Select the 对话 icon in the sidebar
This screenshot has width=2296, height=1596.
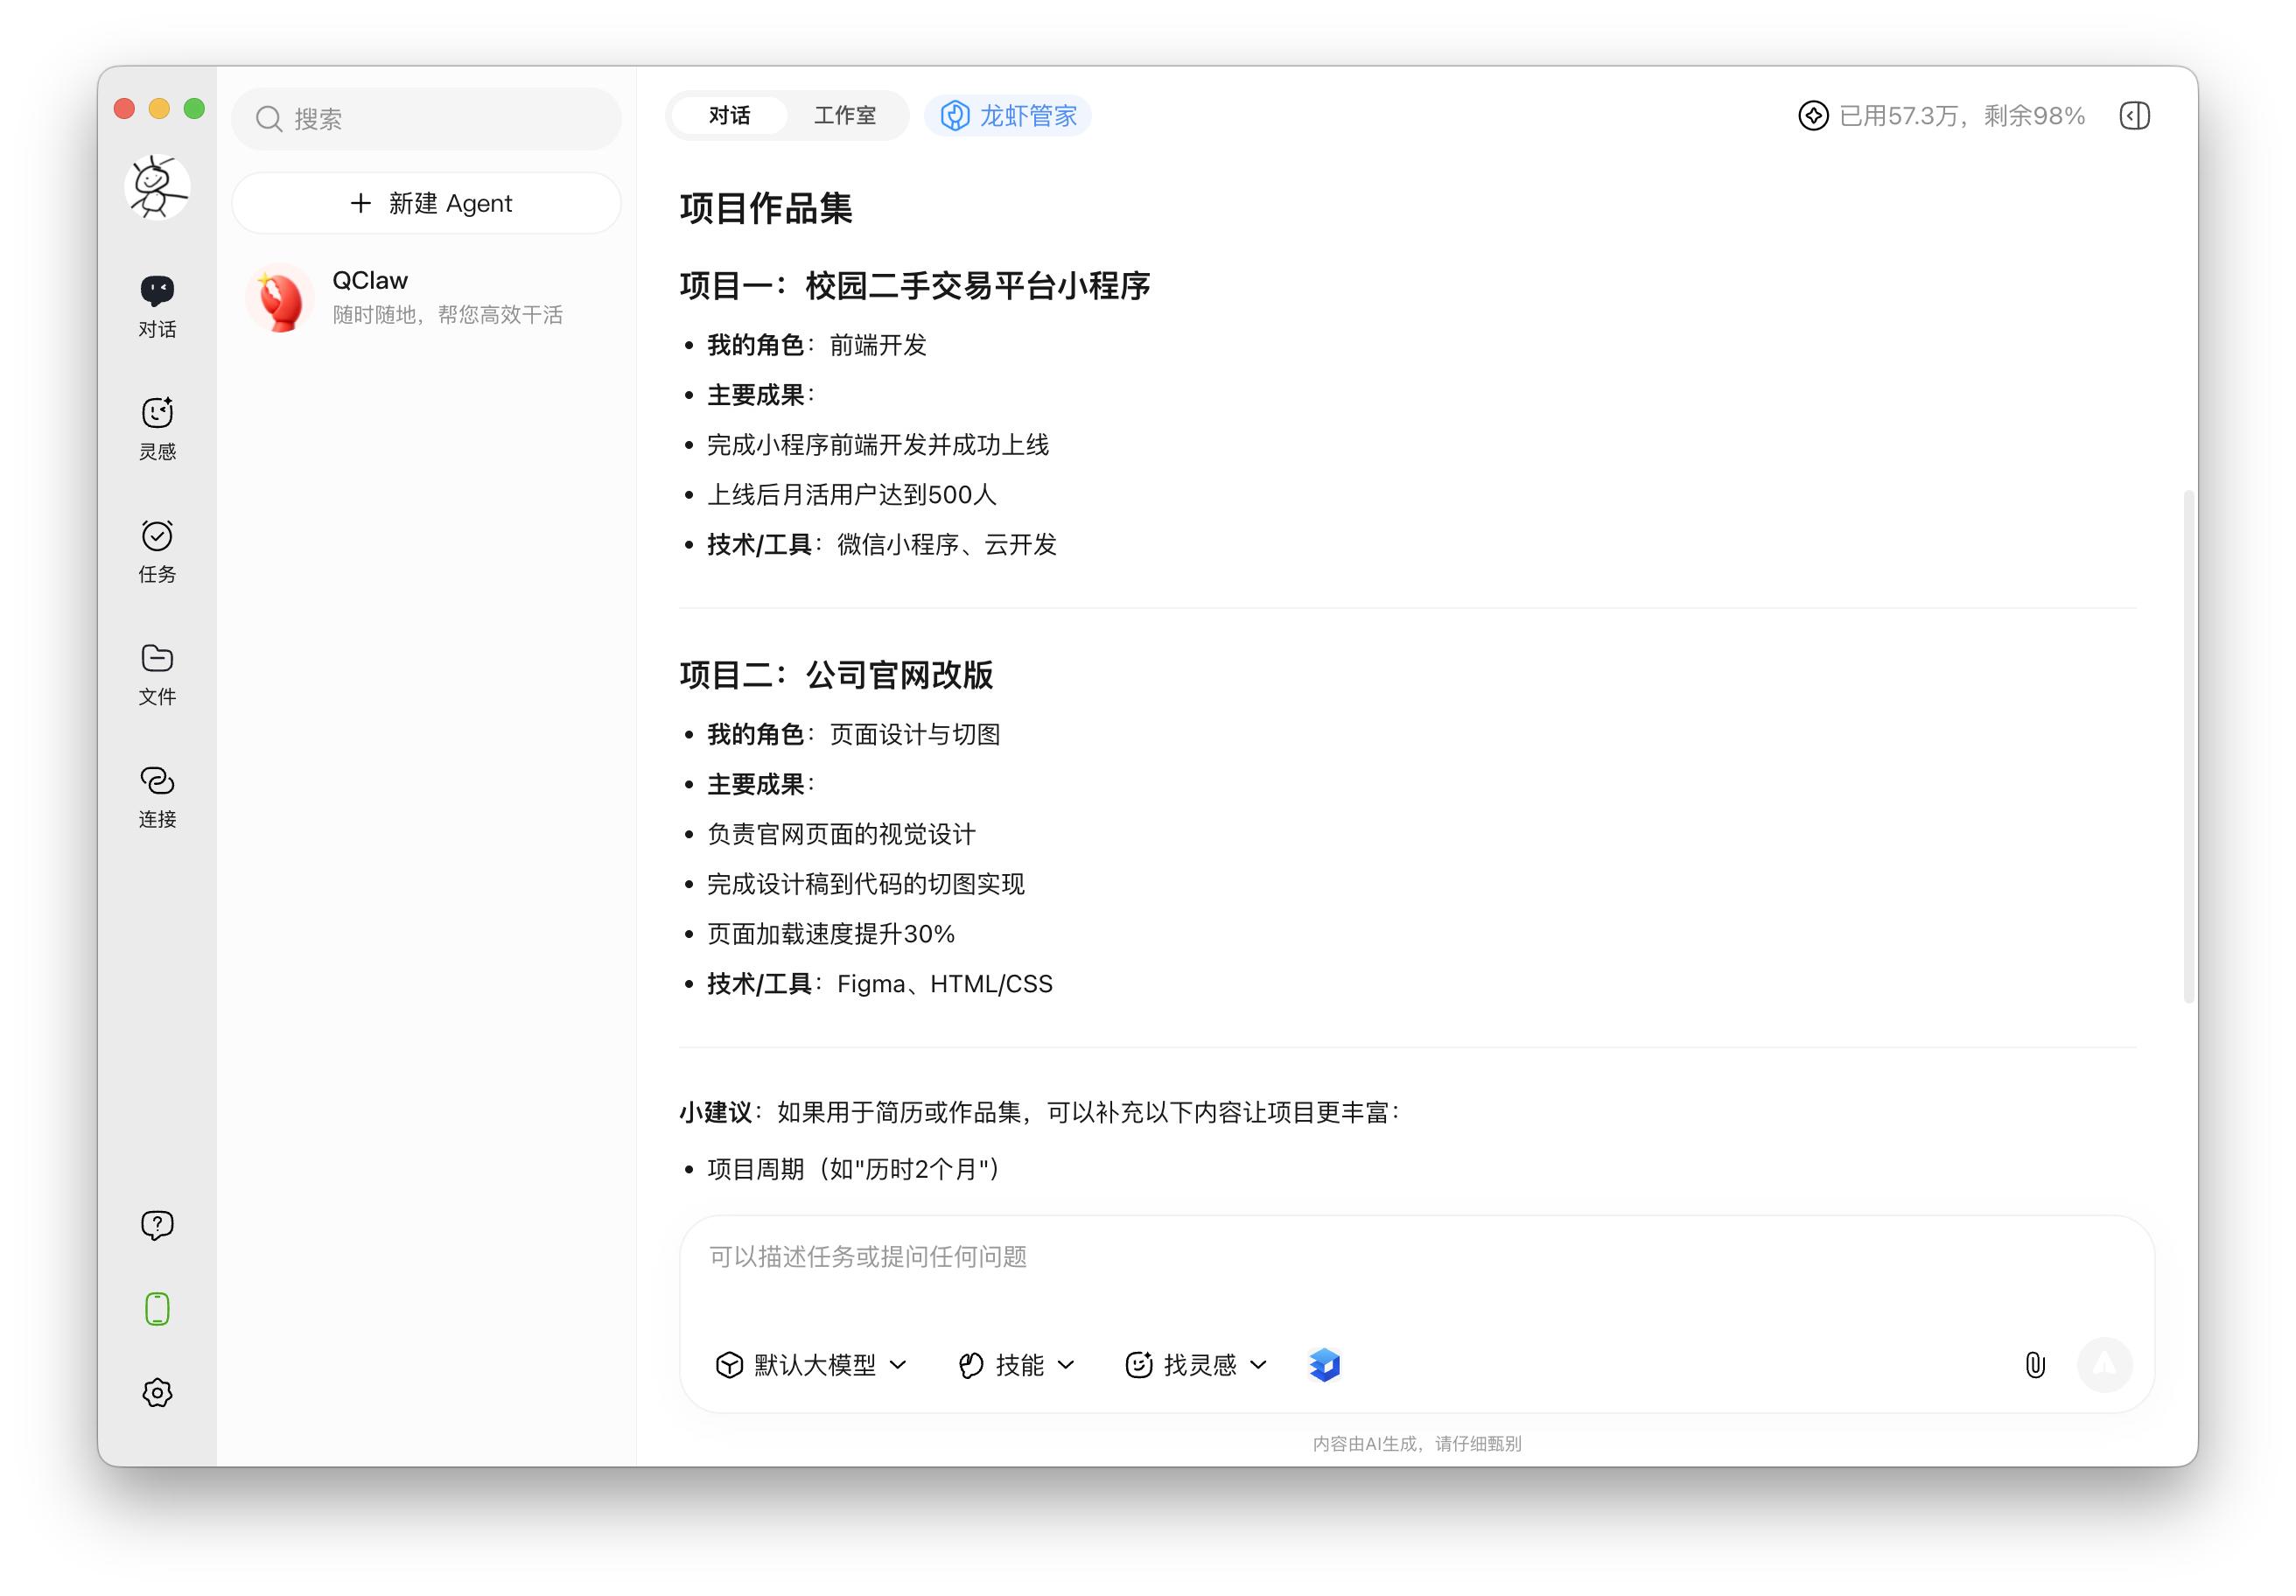click(157, 305)
